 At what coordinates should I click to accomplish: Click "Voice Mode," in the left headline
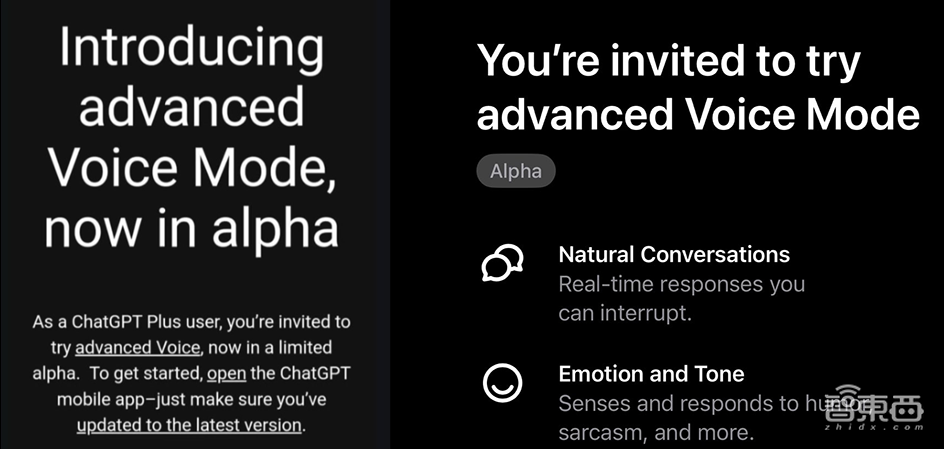tap(191, 169)
